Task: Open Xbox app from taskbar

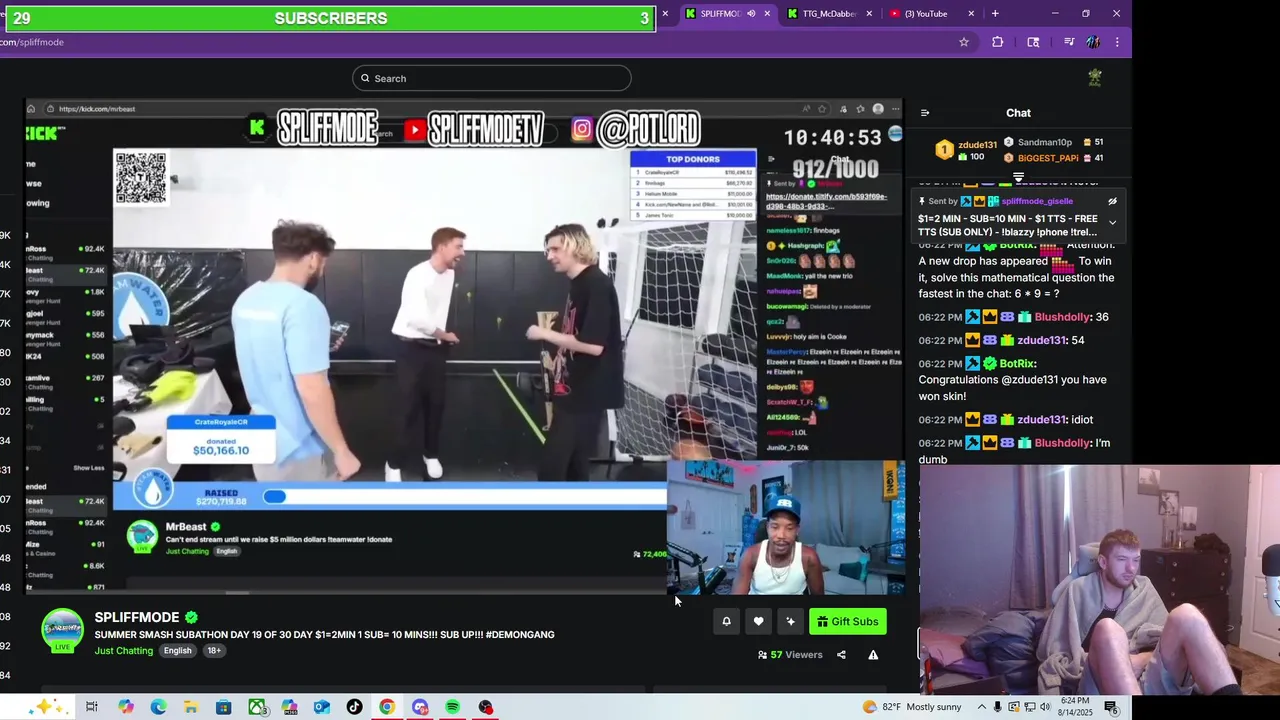Action: pyautogui.click(x=257, y=707)
